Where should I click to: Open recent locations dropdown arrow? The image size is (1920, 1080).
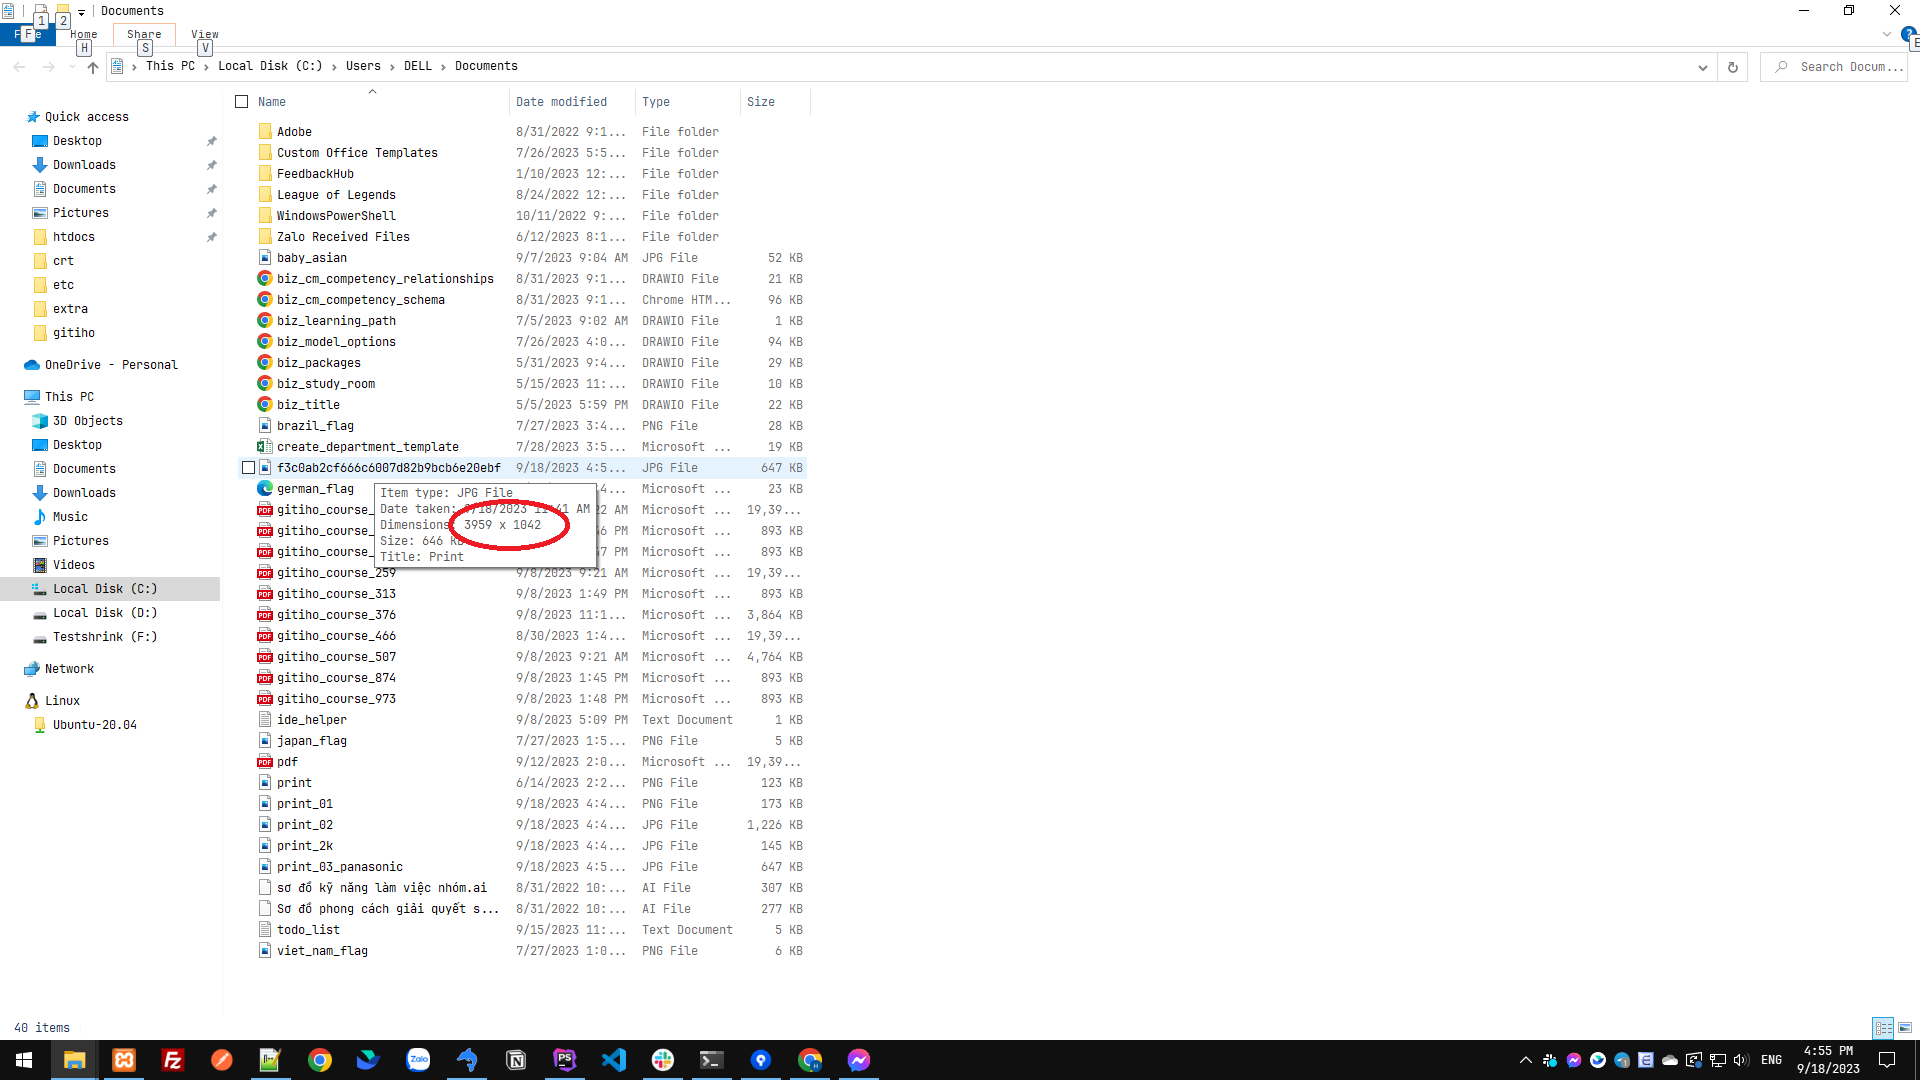[72, 67]
